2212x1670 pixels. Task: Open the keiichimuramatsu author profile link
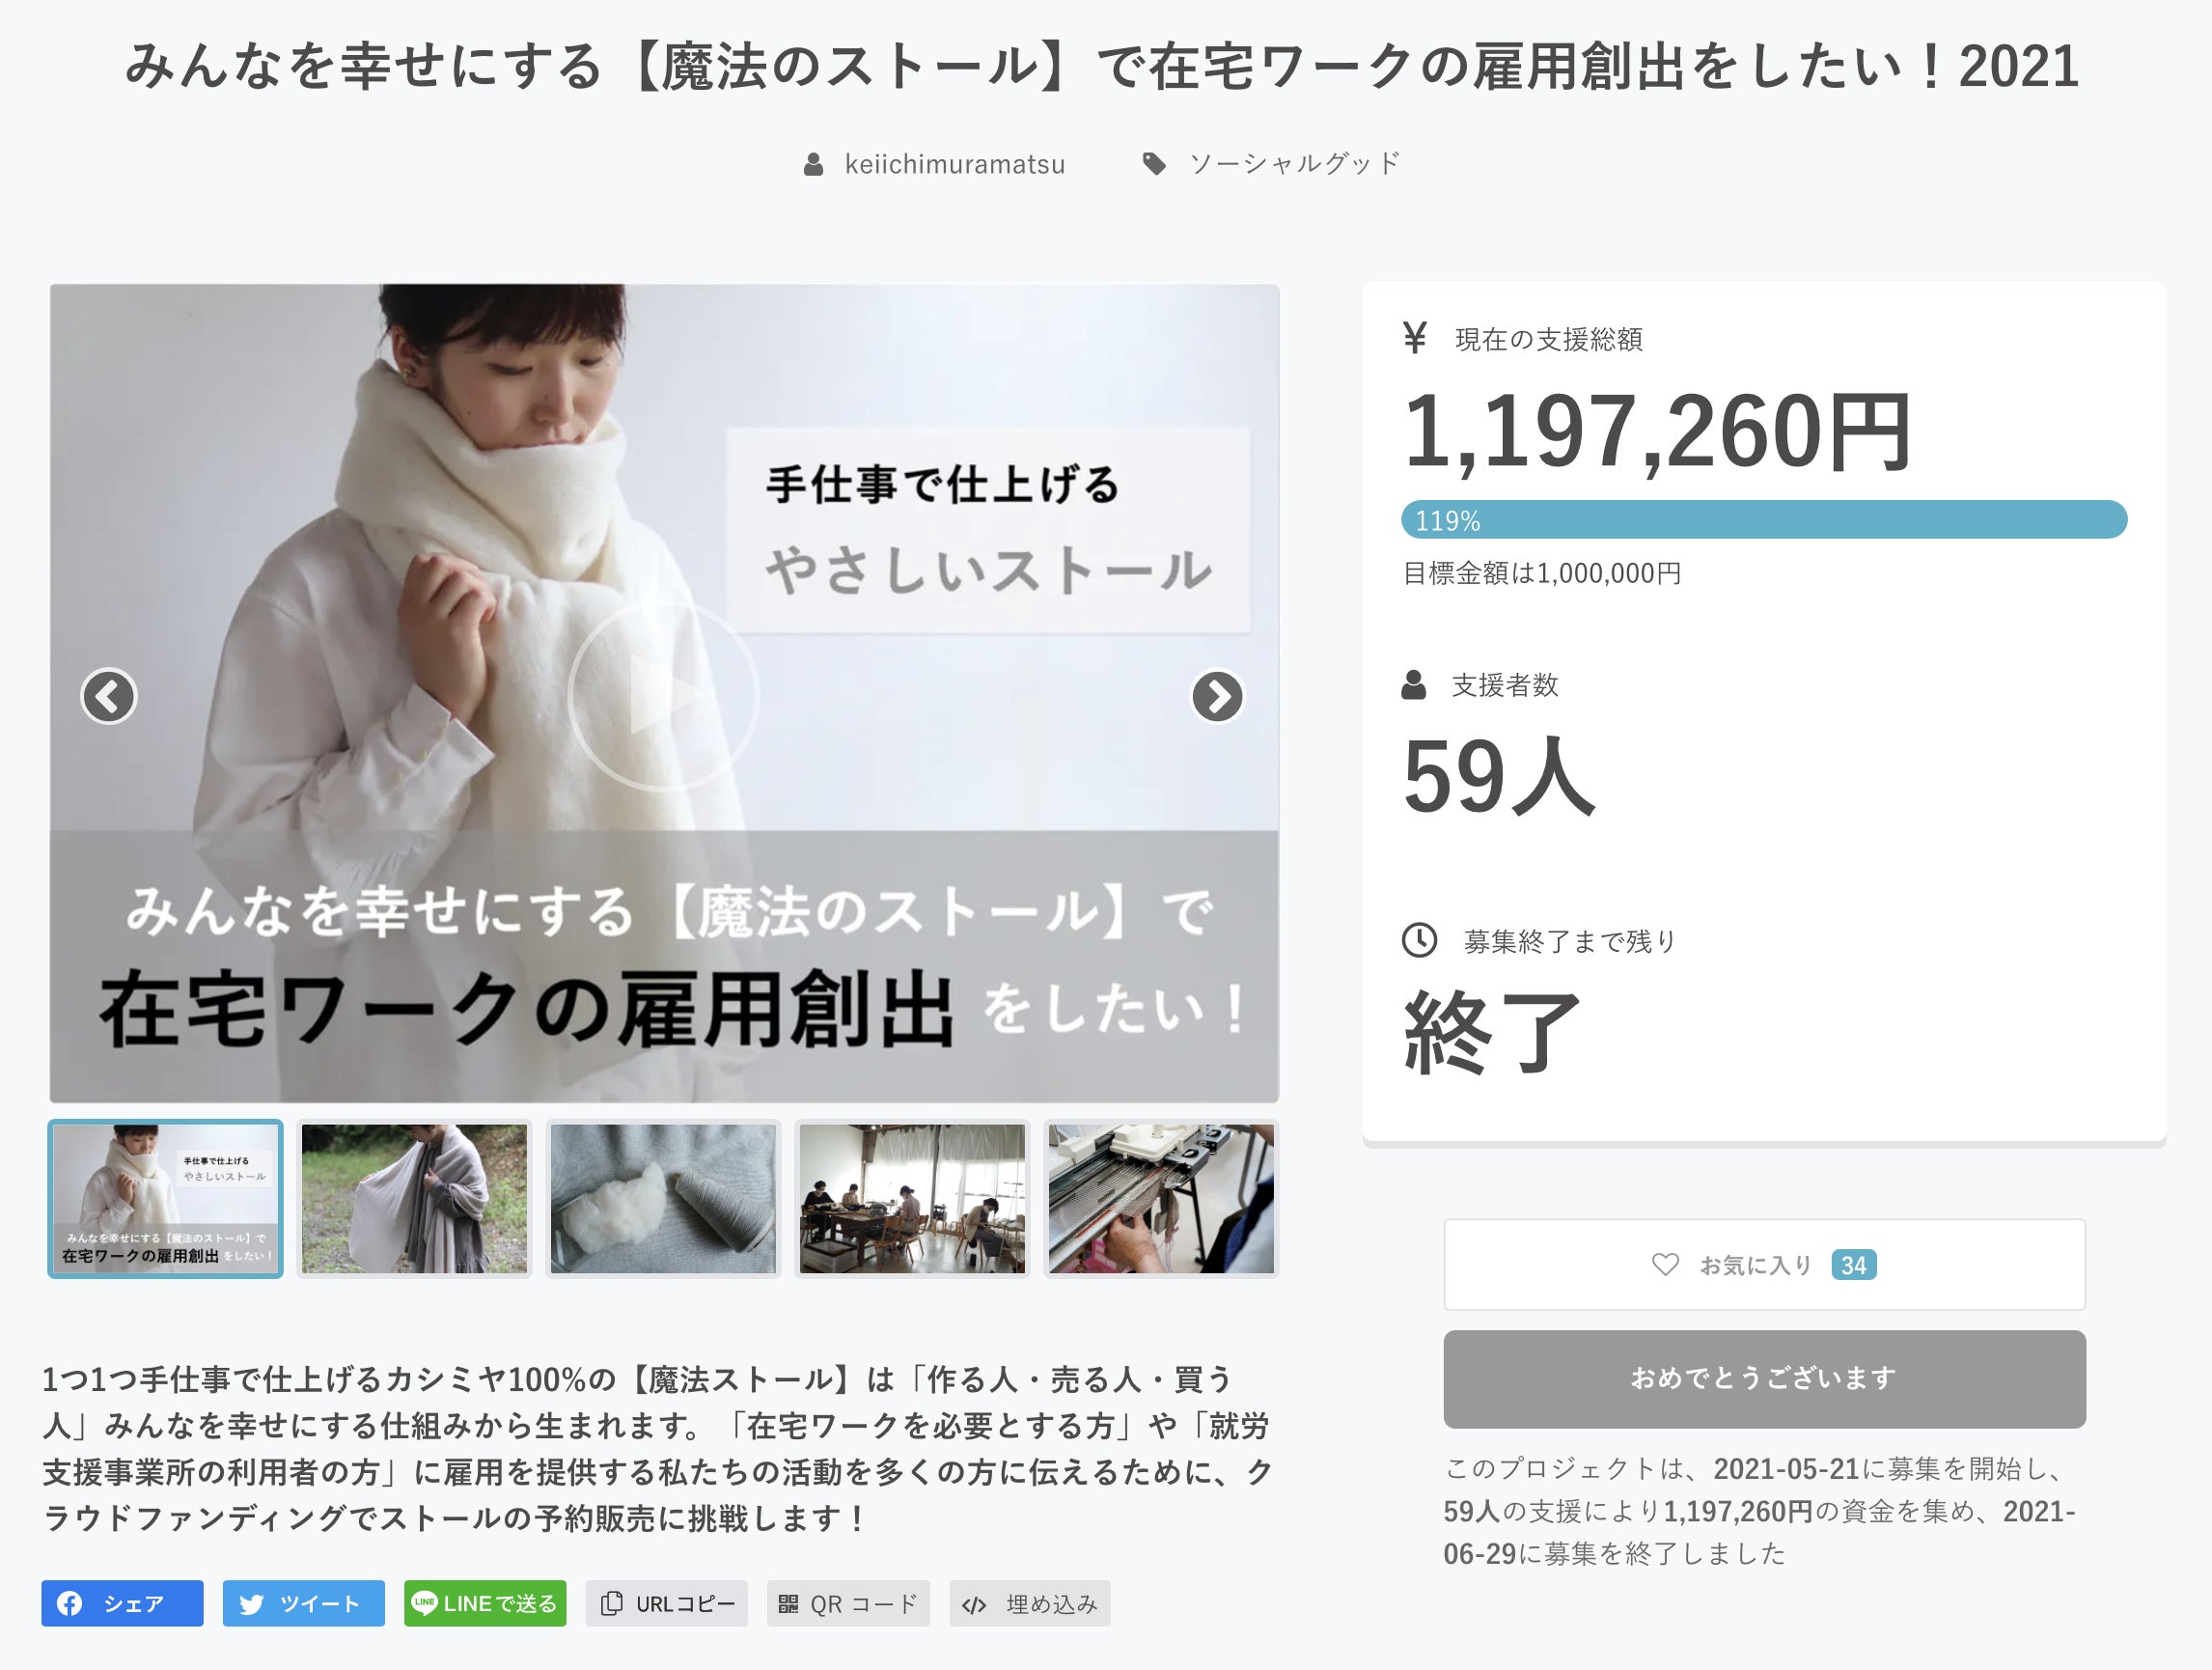pos(954,164)
